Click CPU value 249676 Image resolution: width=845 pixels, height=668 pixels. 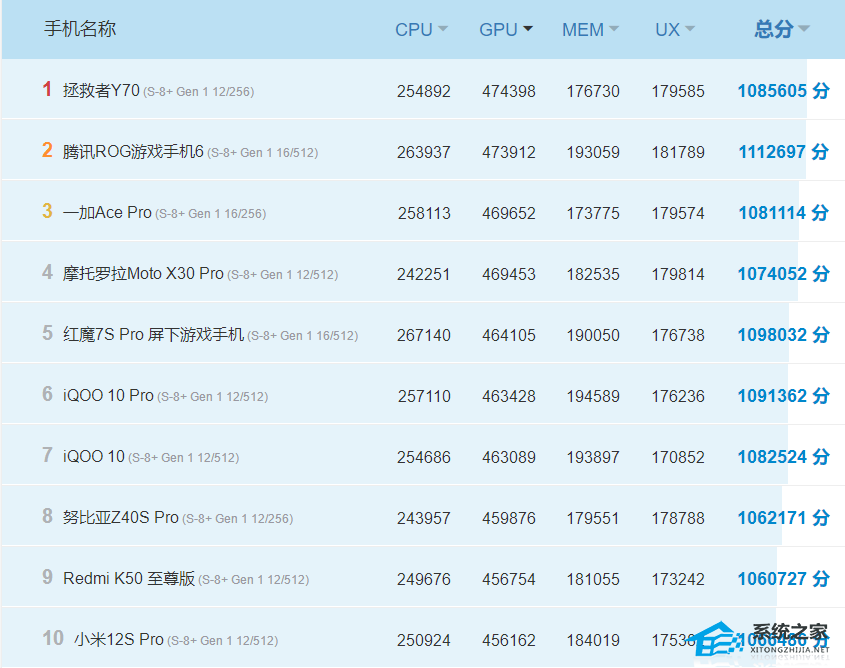tap(424, 578)
